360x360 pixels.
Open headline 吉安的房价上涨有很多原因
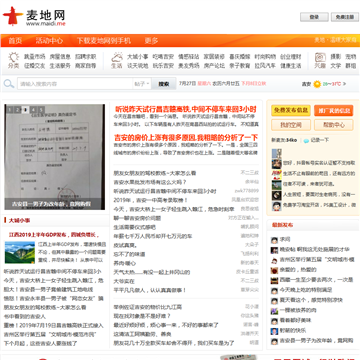(x=186, y=137)
